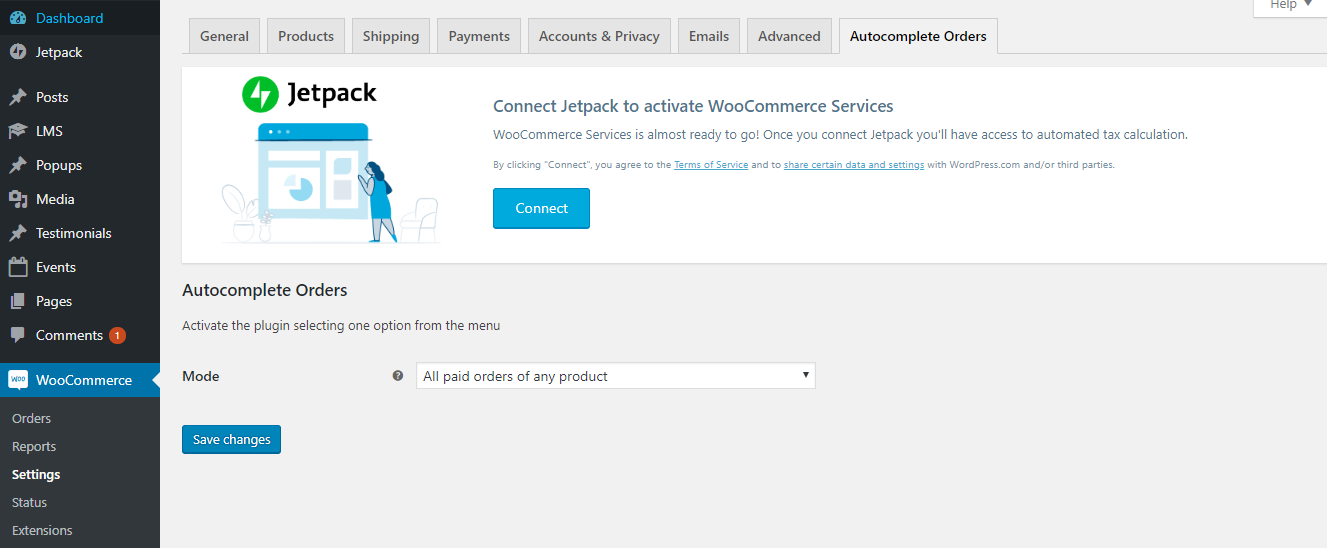Screen dimensions: 1327x548
Task: Follow the share certain data and settings link
Action: [853, 165]
